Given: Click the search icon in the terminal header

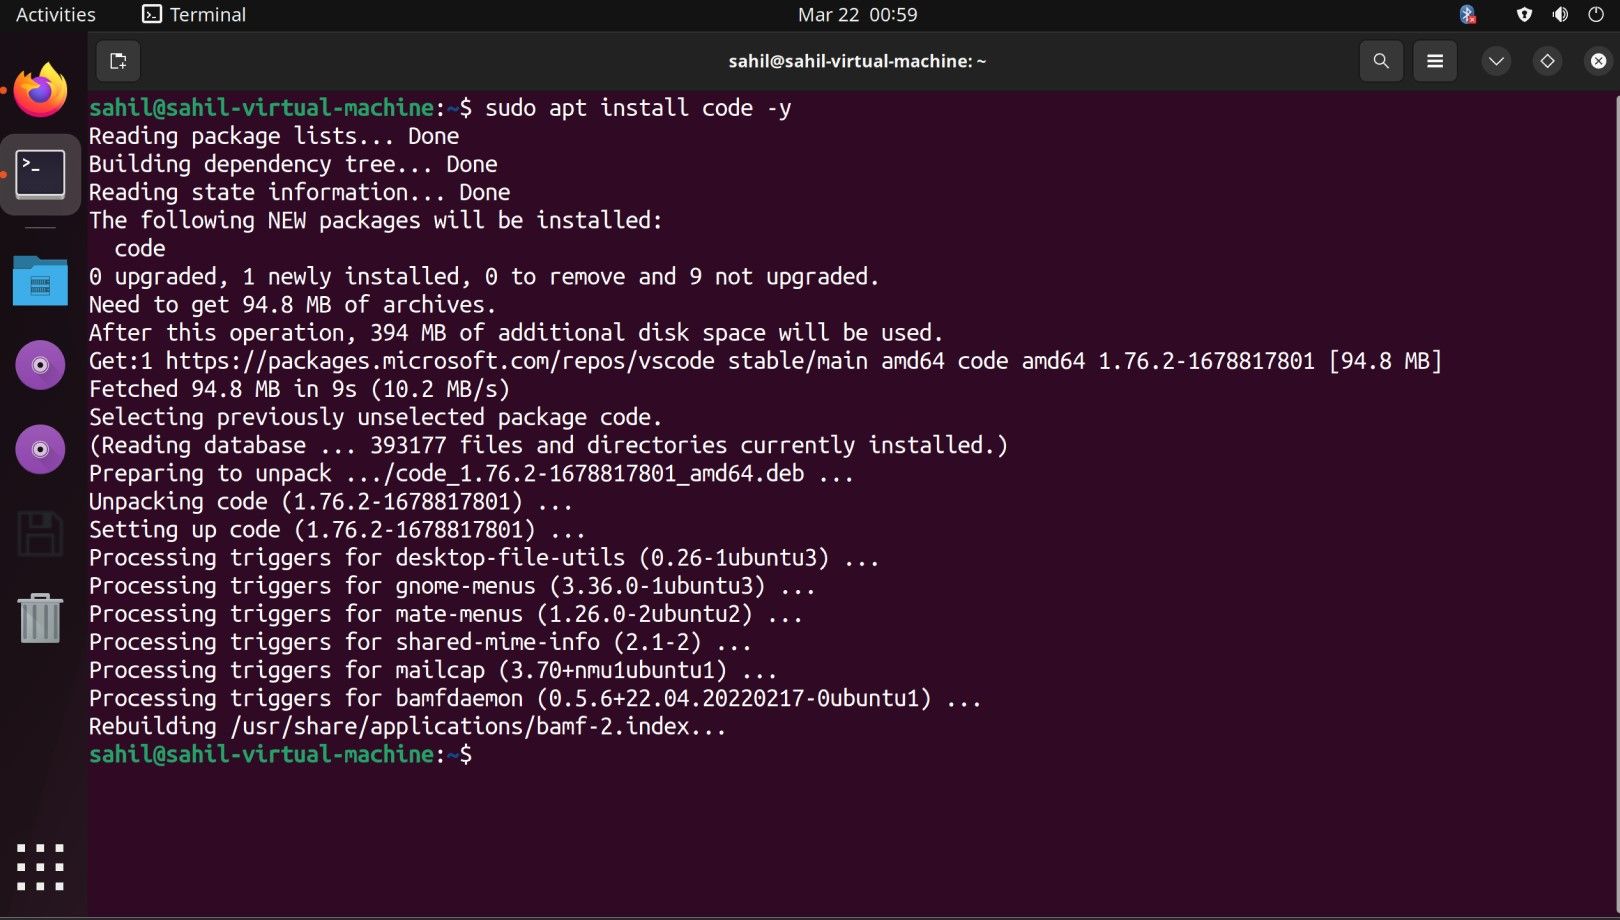Looking at the screenshot, I should [x=1381, y=61].
